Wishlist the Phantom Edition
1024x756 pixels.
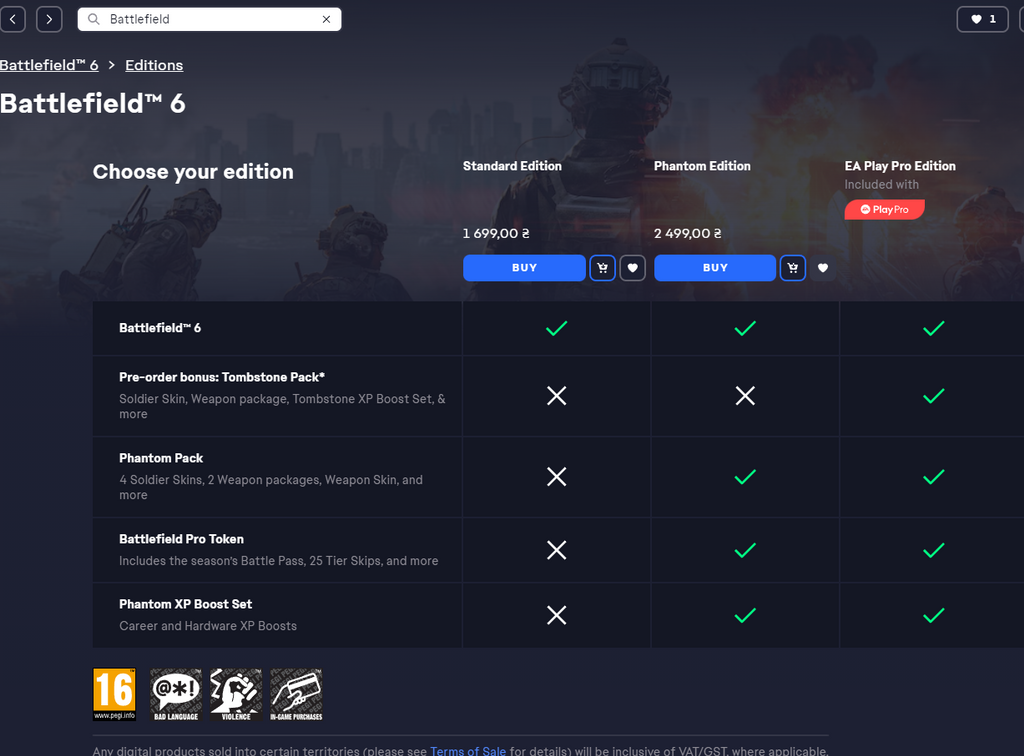click(x=823, y=268)
